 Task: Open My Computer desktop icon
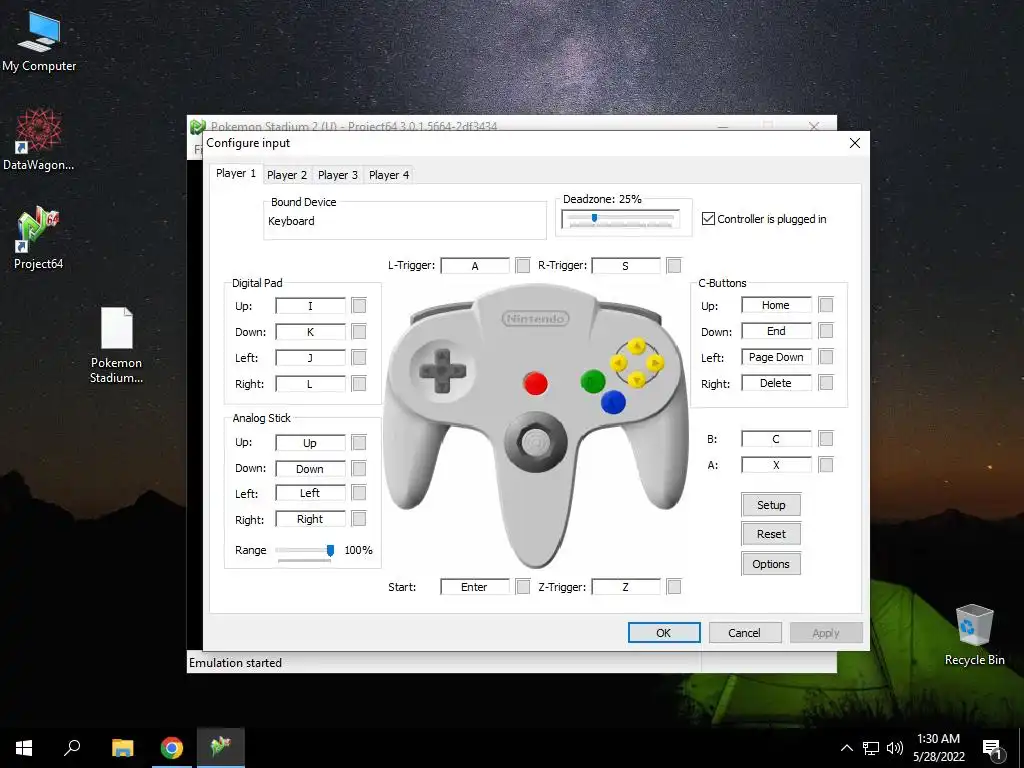(39, 42)
